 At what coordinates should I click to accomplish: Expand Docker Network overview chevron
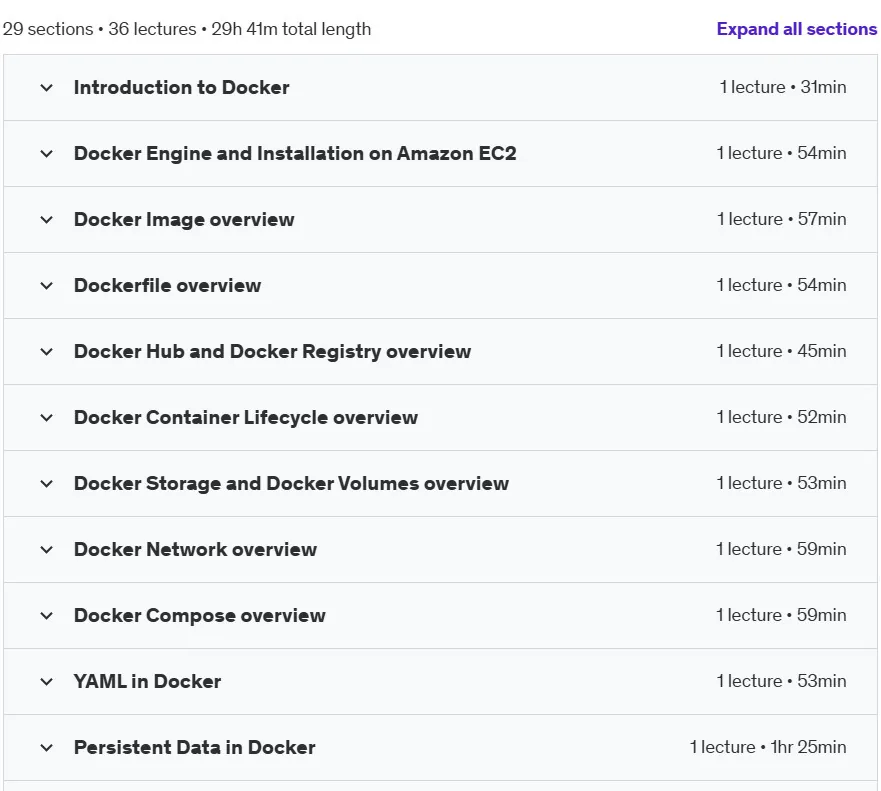pos(47,549)
